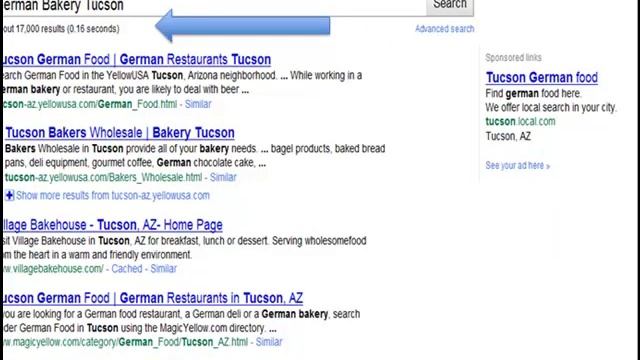Open 'Tucson Bakers Wholesale | Bakery Tucson' result
The height and width of the screenshot is (360, 640).
tap(120, 133)
